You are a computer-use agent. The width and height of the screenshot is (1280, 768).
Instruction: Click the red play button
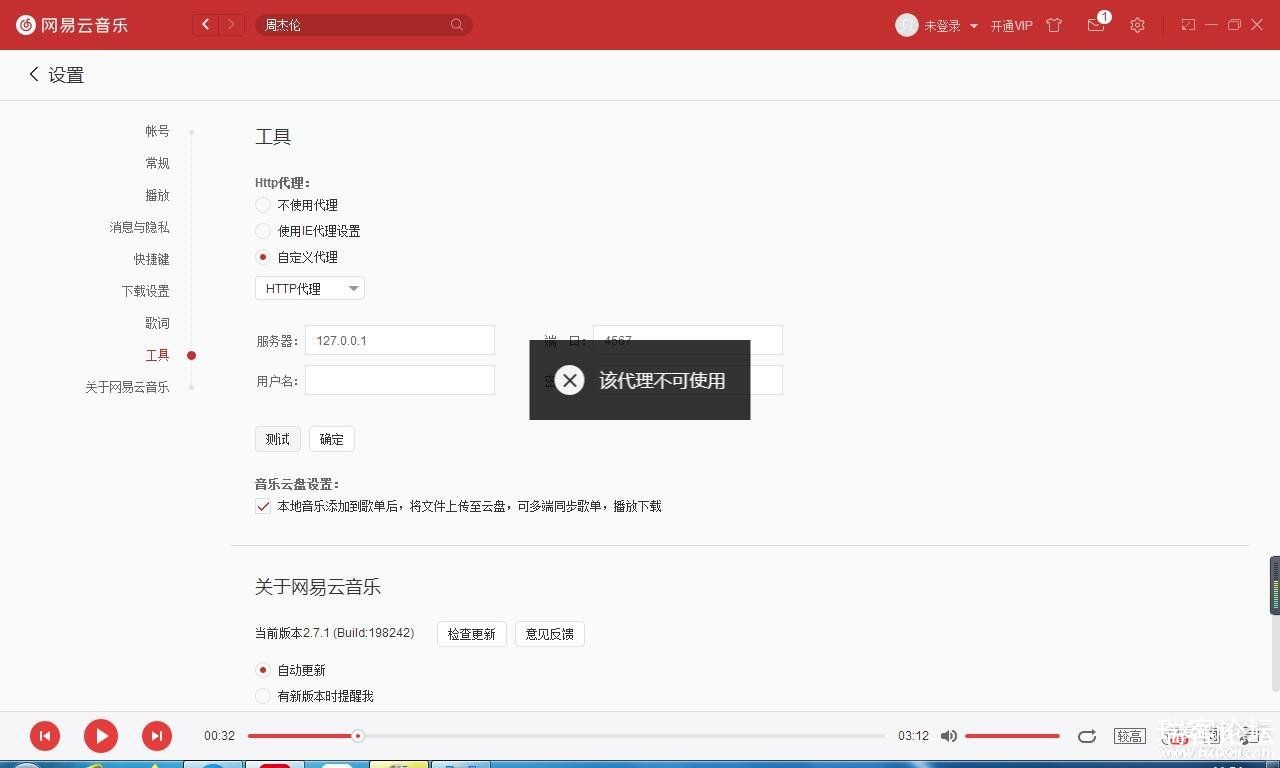(x=100, y=736)
